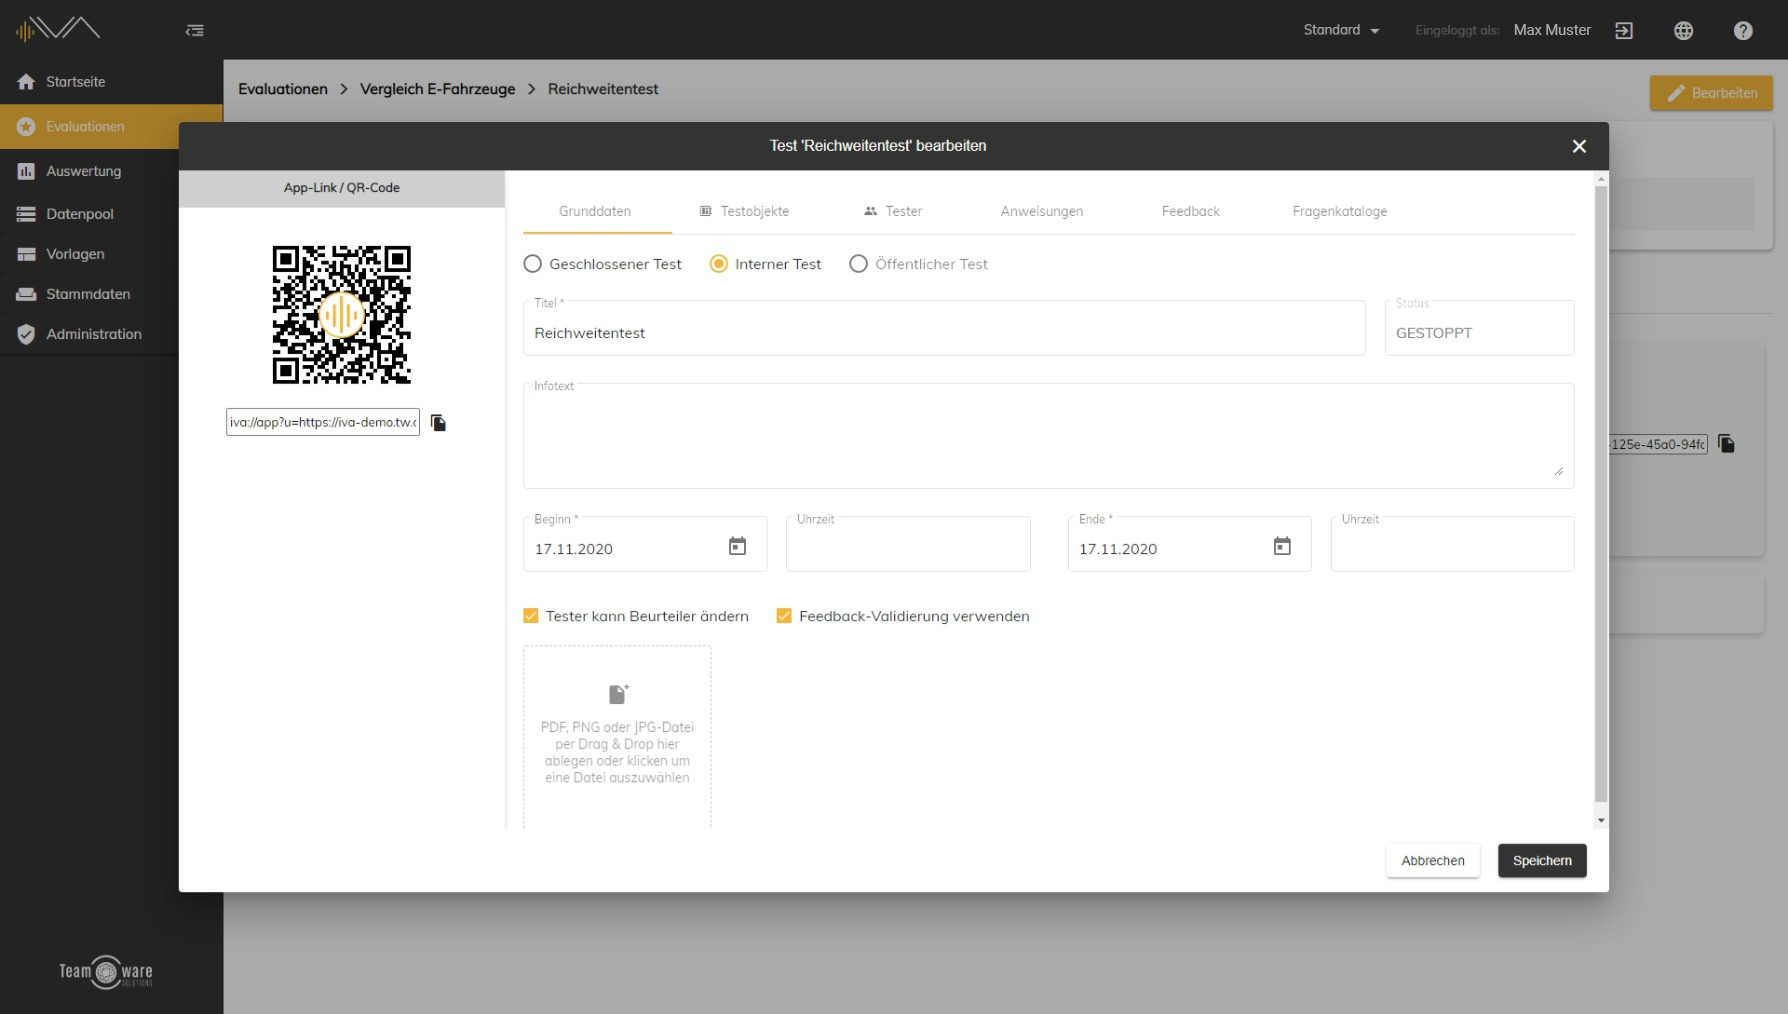Click into the Titel input field
Screen dimensions: 1788x1014
click(944, 329)
